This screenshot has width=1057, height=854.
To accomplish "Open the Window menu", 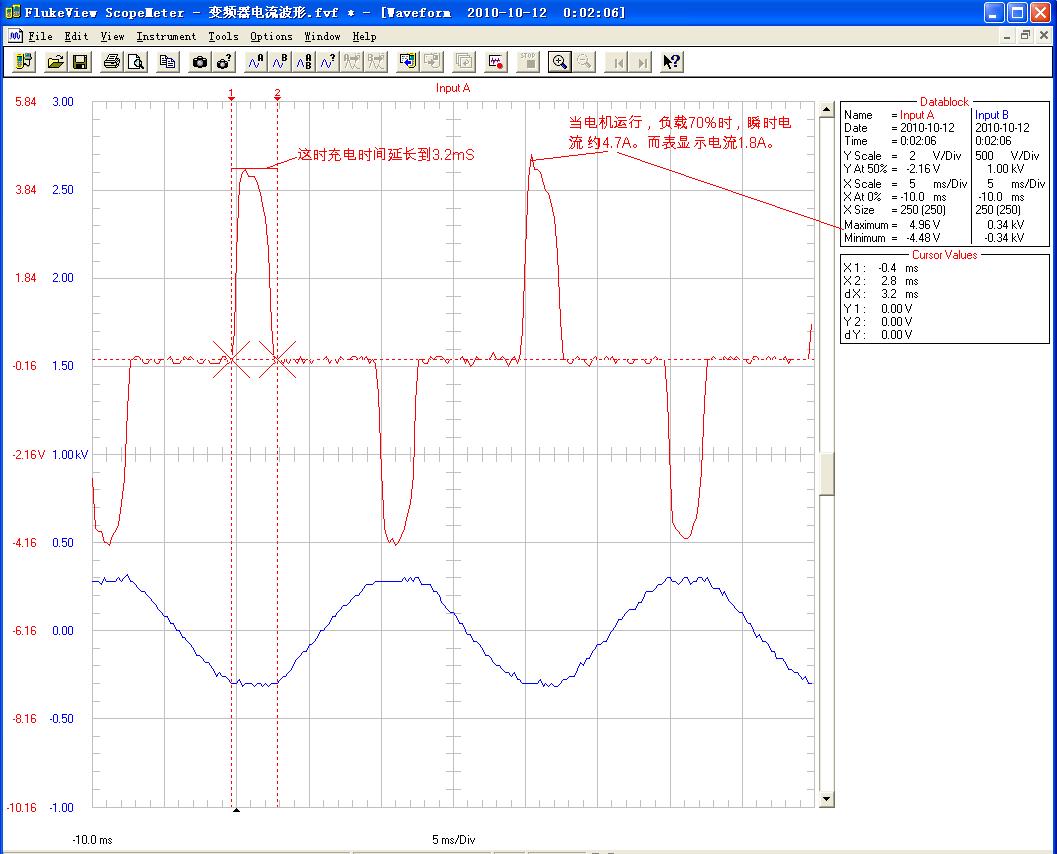I will click(x=322, y=36).
